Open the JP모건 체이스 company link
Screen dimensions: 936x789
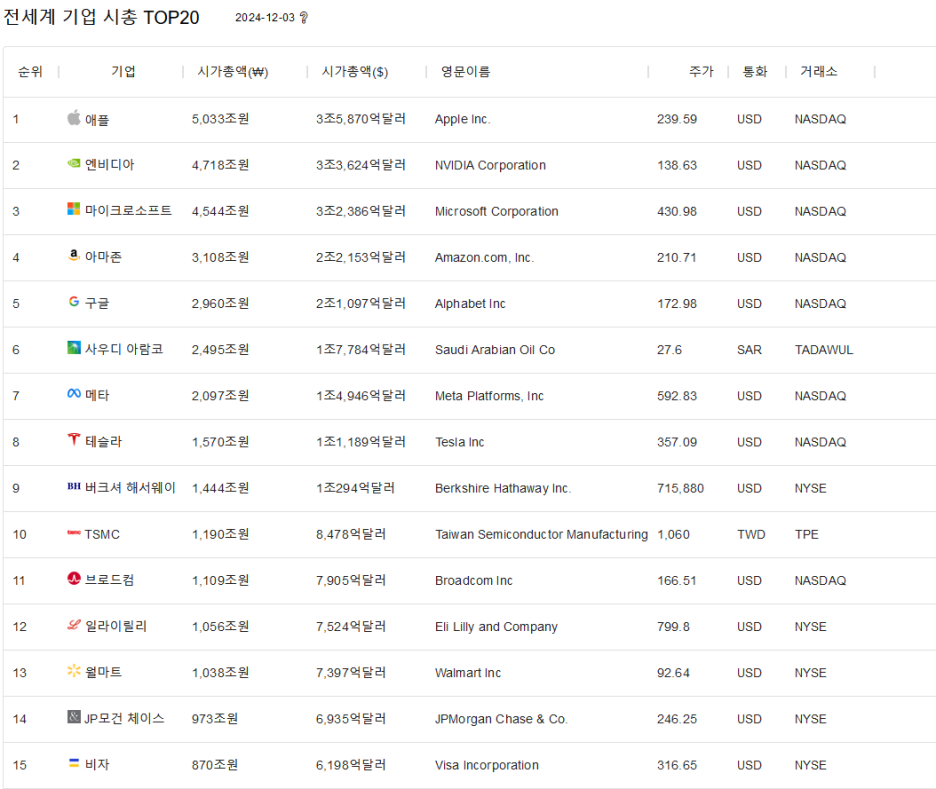(x=124, y=719)
